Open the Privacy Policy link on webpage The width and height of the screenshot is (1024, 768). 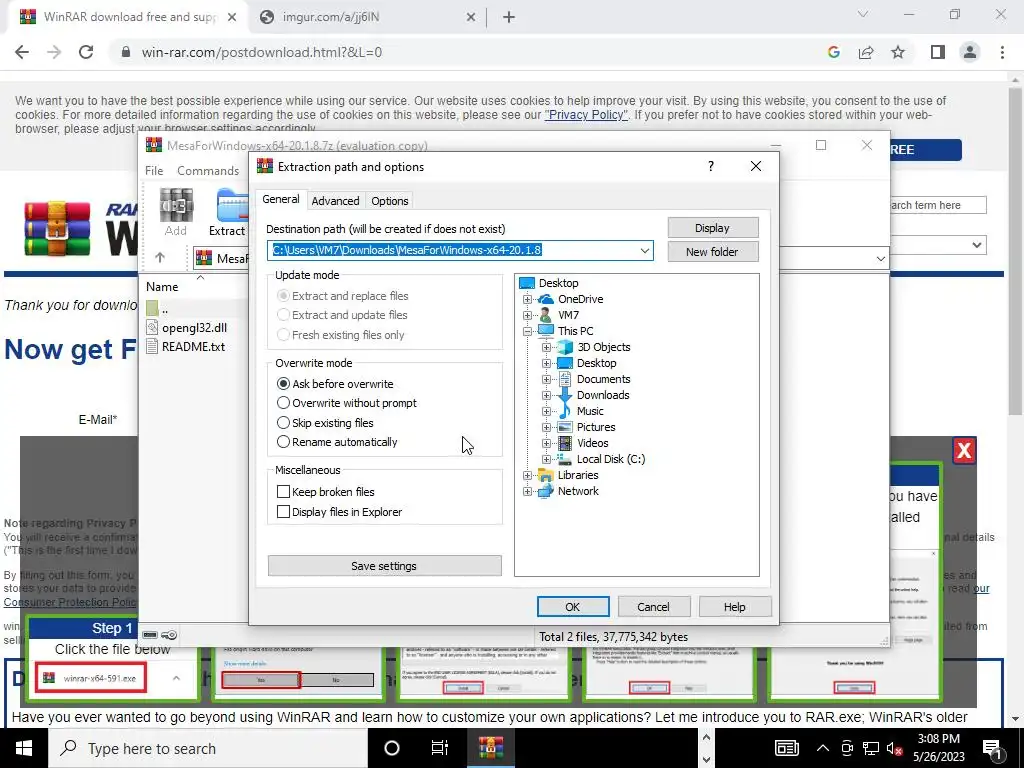coord(586,115)
